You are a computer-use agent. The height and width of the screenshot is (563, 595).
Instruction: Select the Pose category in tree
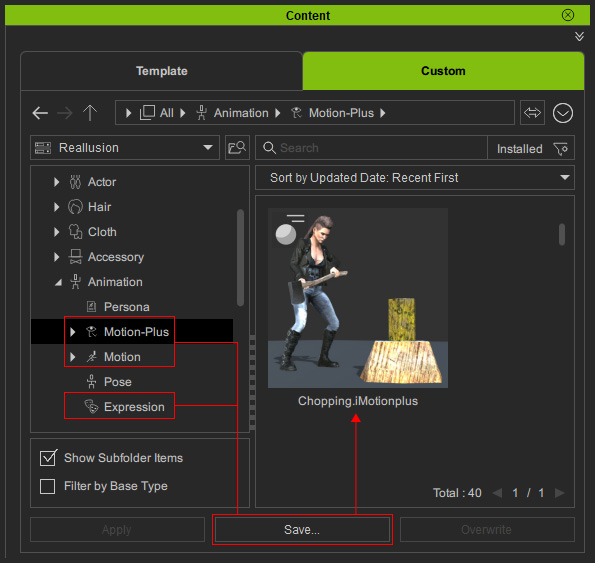click(118, 382)
